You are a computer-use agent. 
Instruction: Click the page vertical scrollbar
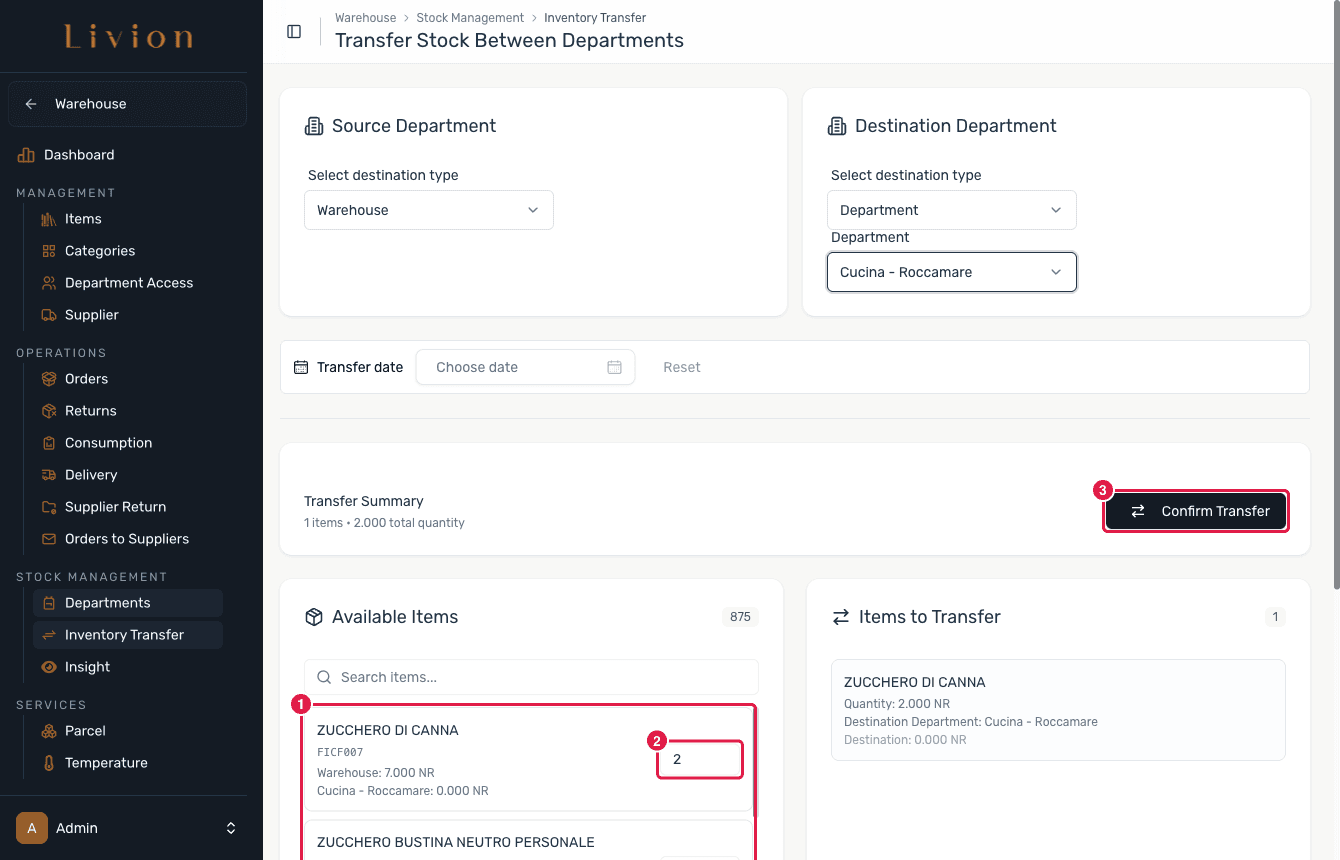click(x=1335, y=295)
